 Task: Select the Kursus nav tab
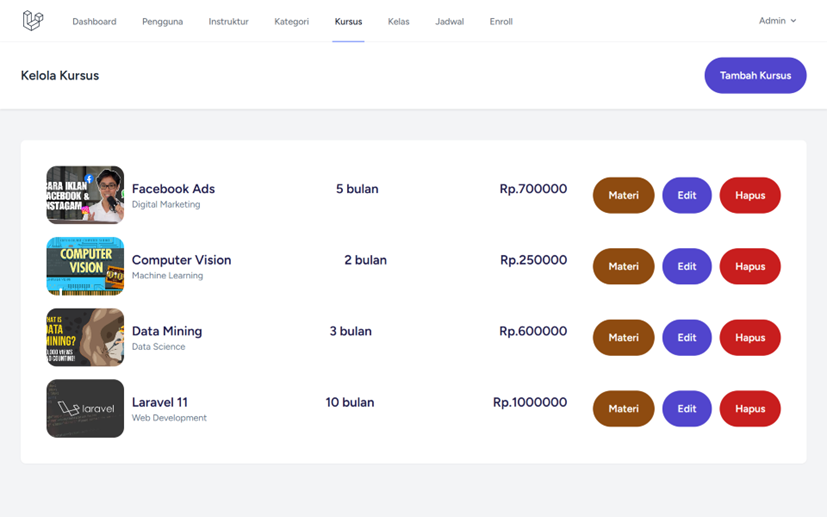click(348, 22)
